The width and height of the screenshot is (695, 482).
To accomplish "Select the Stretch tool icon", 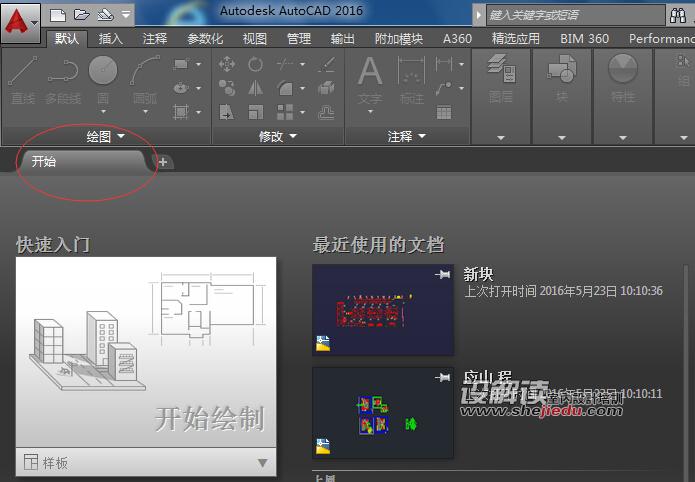I will 226,112.
